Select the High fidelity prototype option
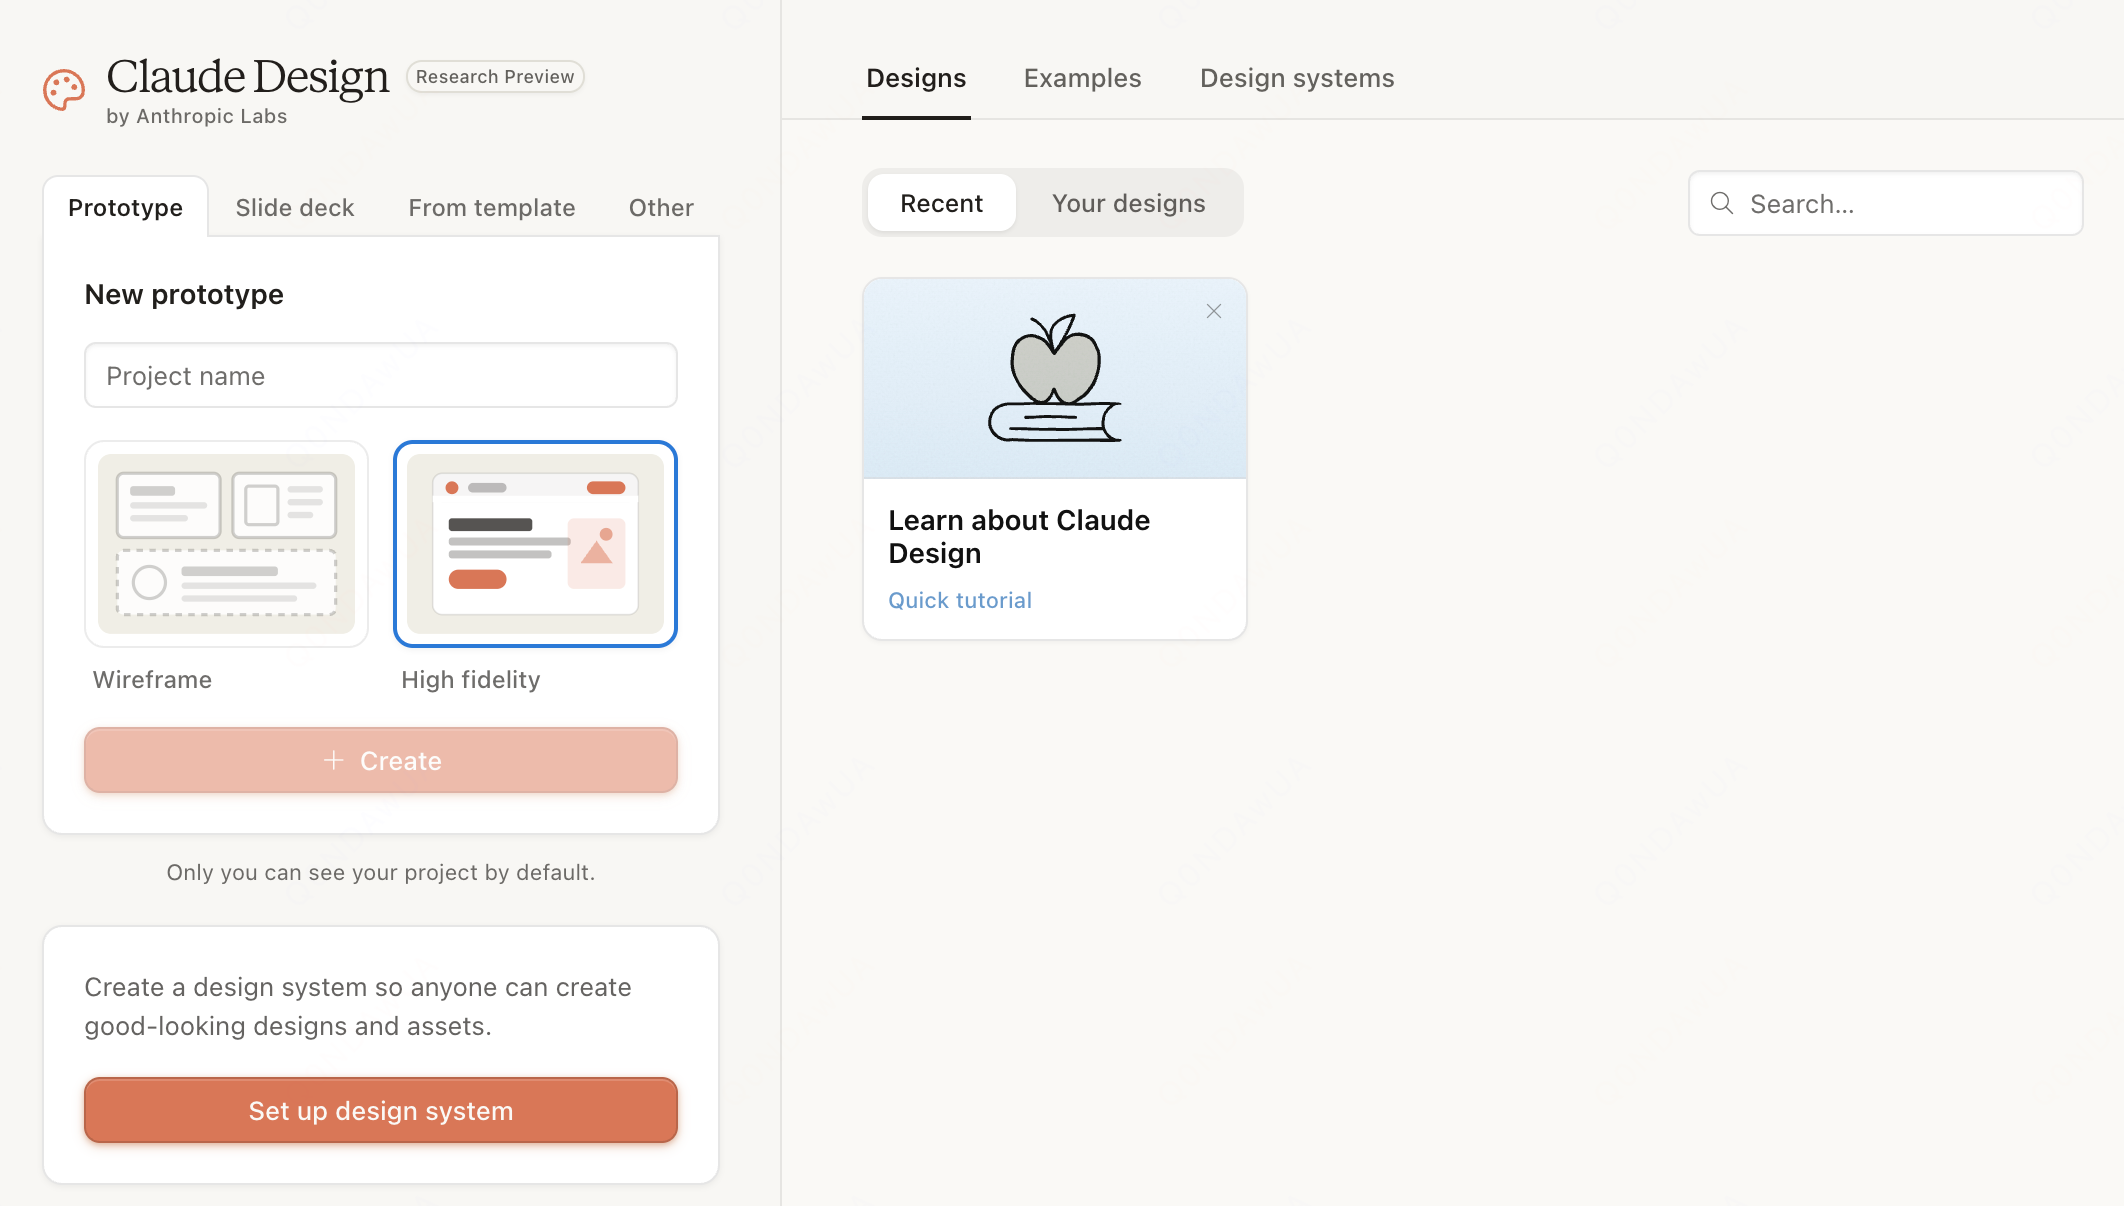Image resolution: width=2124 pixels, height=1206 pixels. point(536,544)
